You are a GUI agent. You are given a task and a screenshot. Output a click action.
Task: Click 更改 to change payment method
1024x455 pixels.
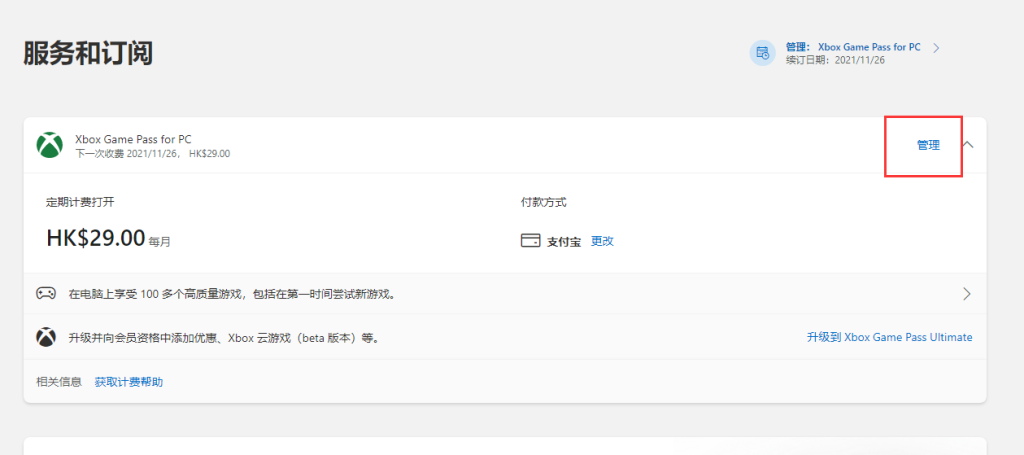click(x=602, y=241)
